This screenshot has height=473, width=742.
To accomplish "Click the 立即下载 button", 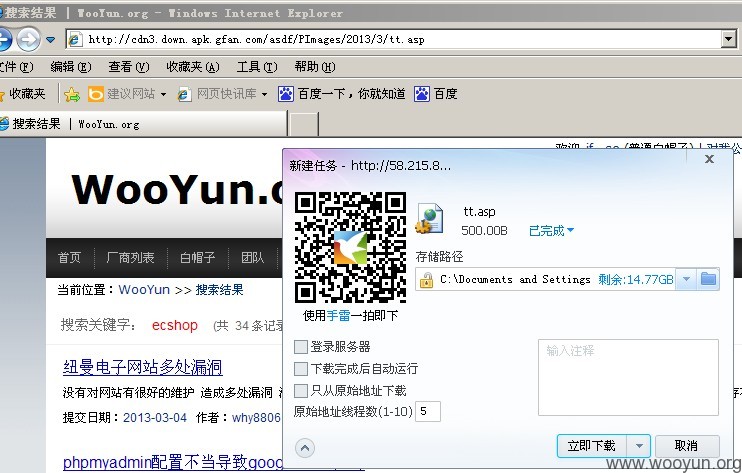I will click(x=592, y=446).
